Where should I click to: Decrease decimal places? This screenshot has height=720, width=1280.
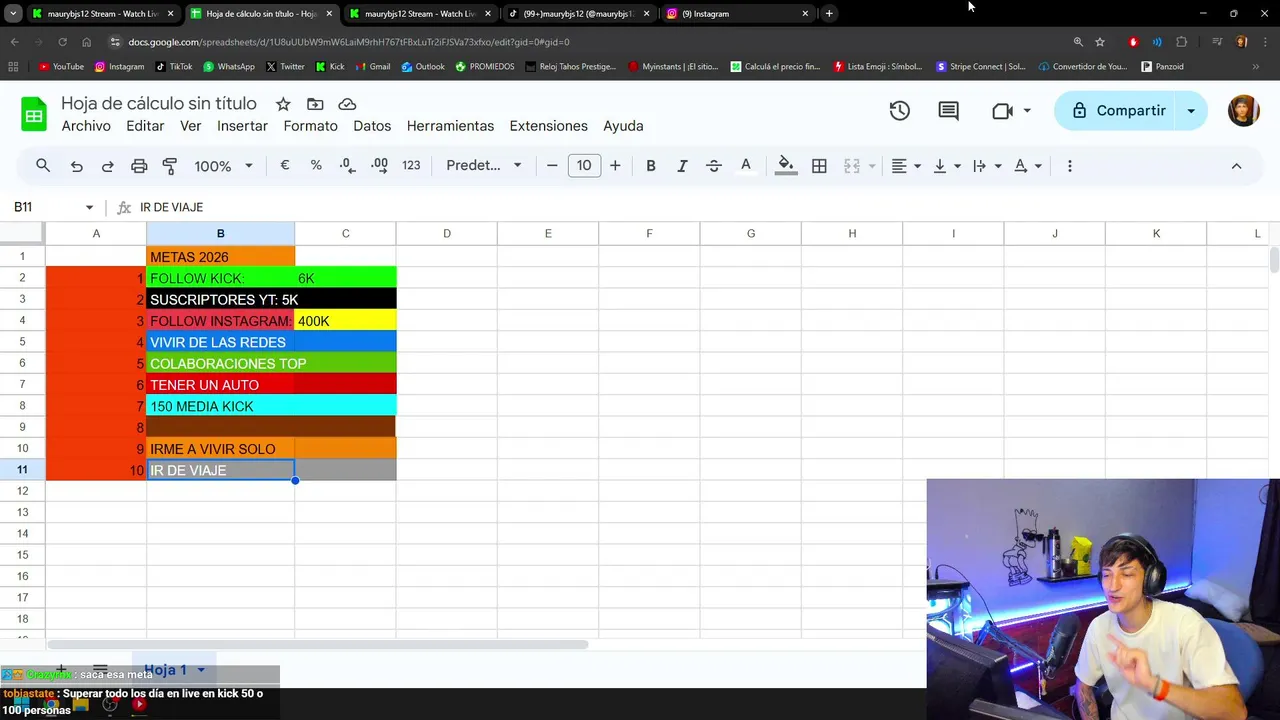(x=347, y=166)
